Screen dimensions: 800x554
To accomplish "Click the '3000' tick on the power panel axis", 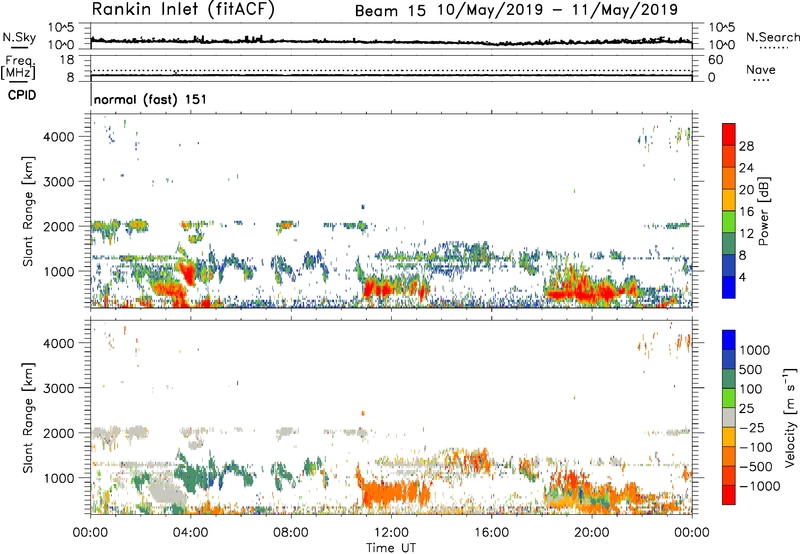I will coord(59,182).
